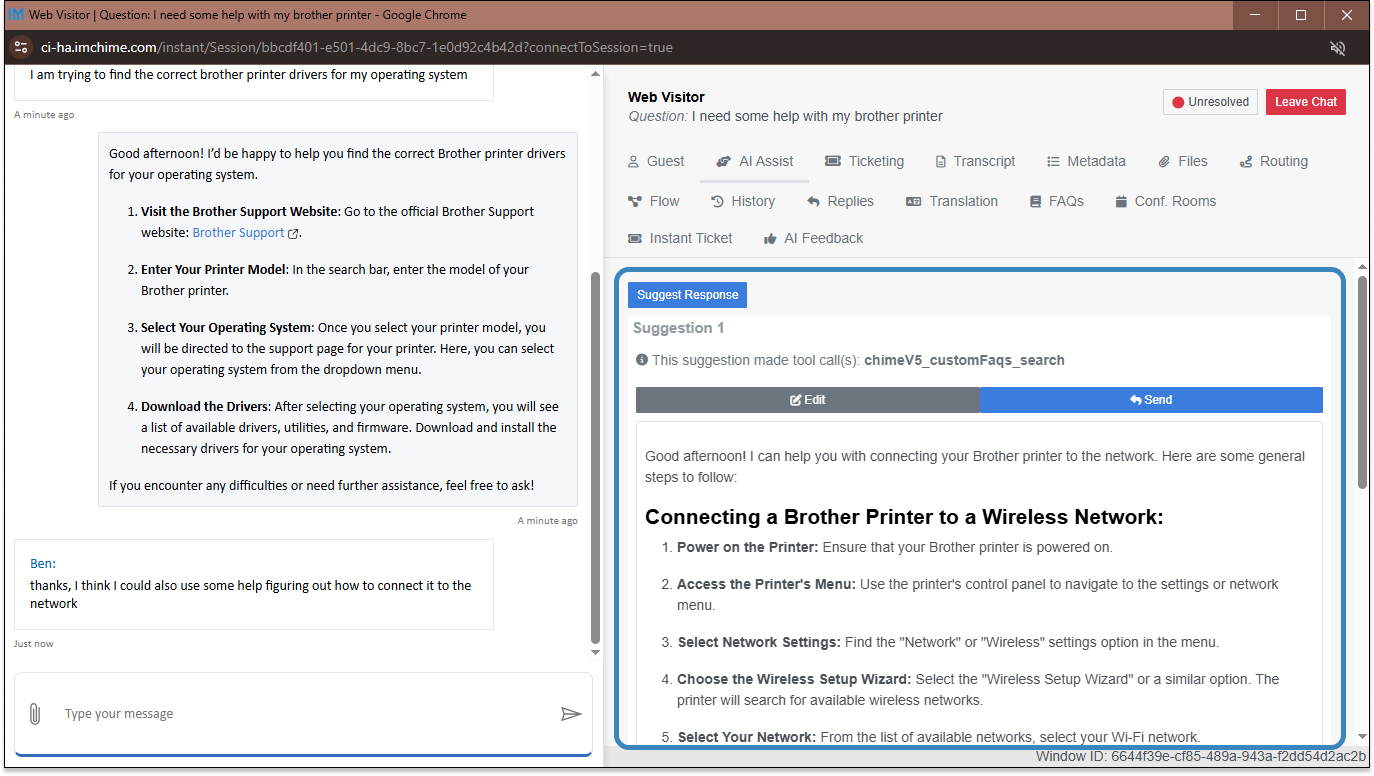Click the paperclip attachment icon
Viewport: 1374px width, 776px height.
[x=34, y=714]
